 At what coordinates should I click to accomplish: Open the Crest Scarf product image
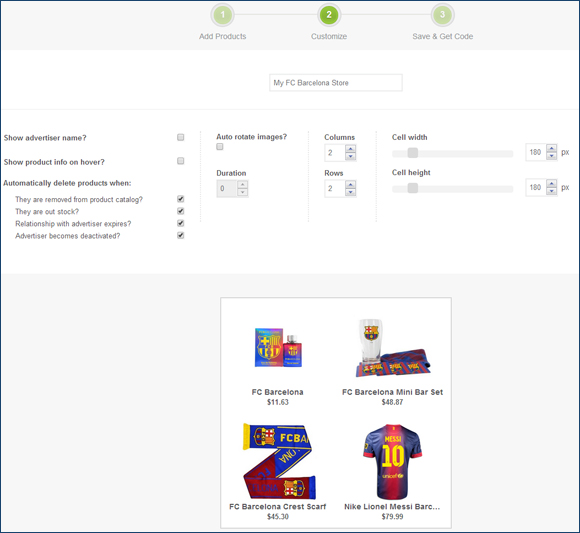pos(279,461)
